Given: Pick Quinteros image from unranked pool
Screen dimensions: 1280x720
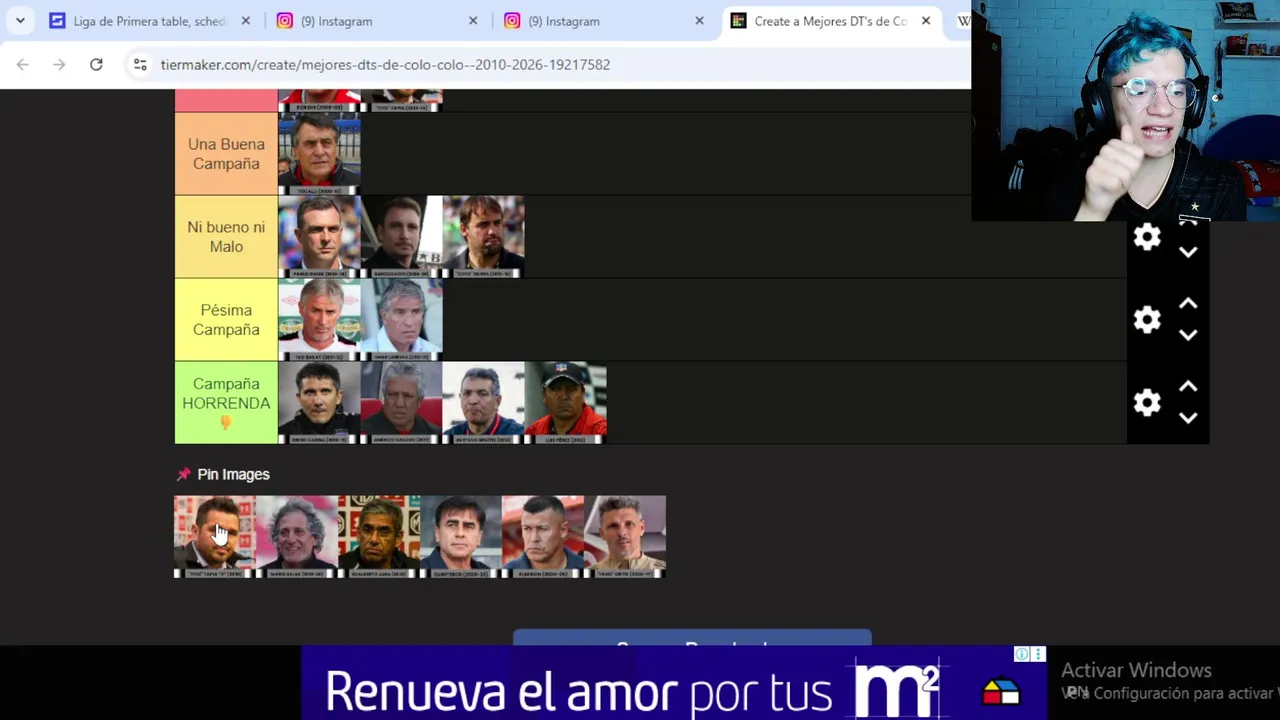Looking at the screenshot, I should tap(461, 537).
